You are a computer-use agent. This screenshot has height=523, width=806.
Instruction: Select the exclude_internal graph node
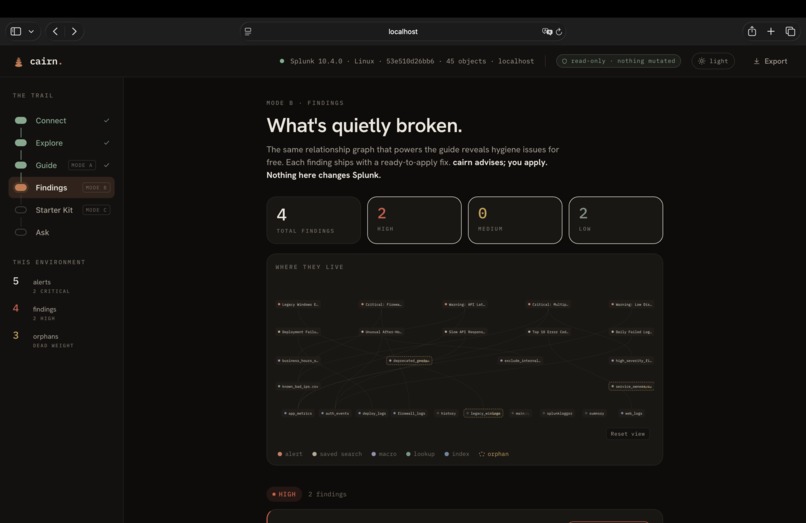click(520, 360)
